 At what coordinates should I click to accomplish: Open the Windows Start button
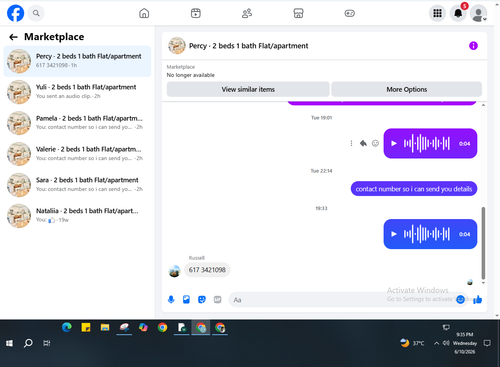[x=9, y=343]
